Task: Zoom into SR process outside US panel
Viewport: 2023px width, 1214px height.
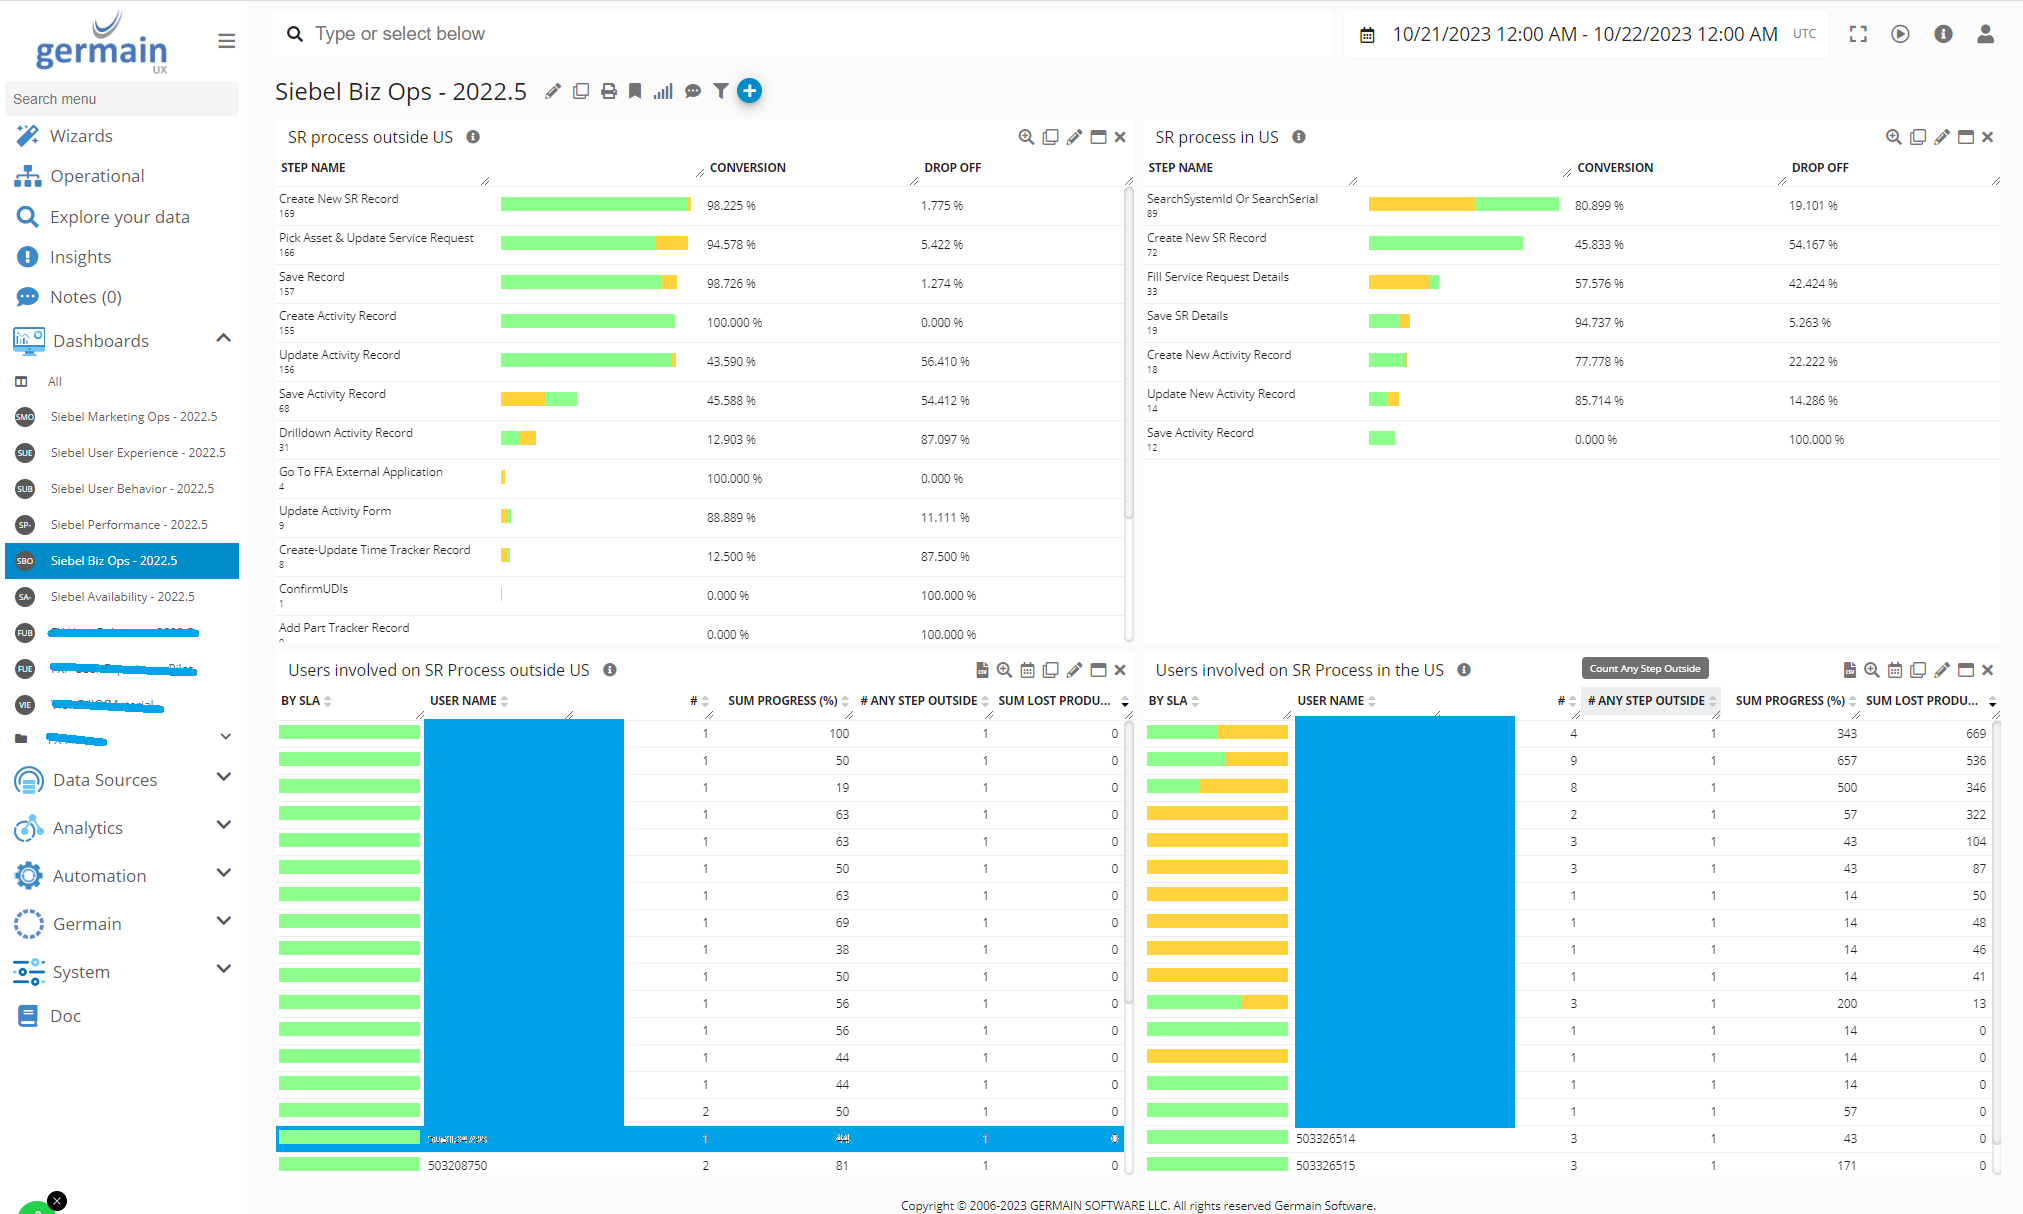Action: coord(1026,137)
